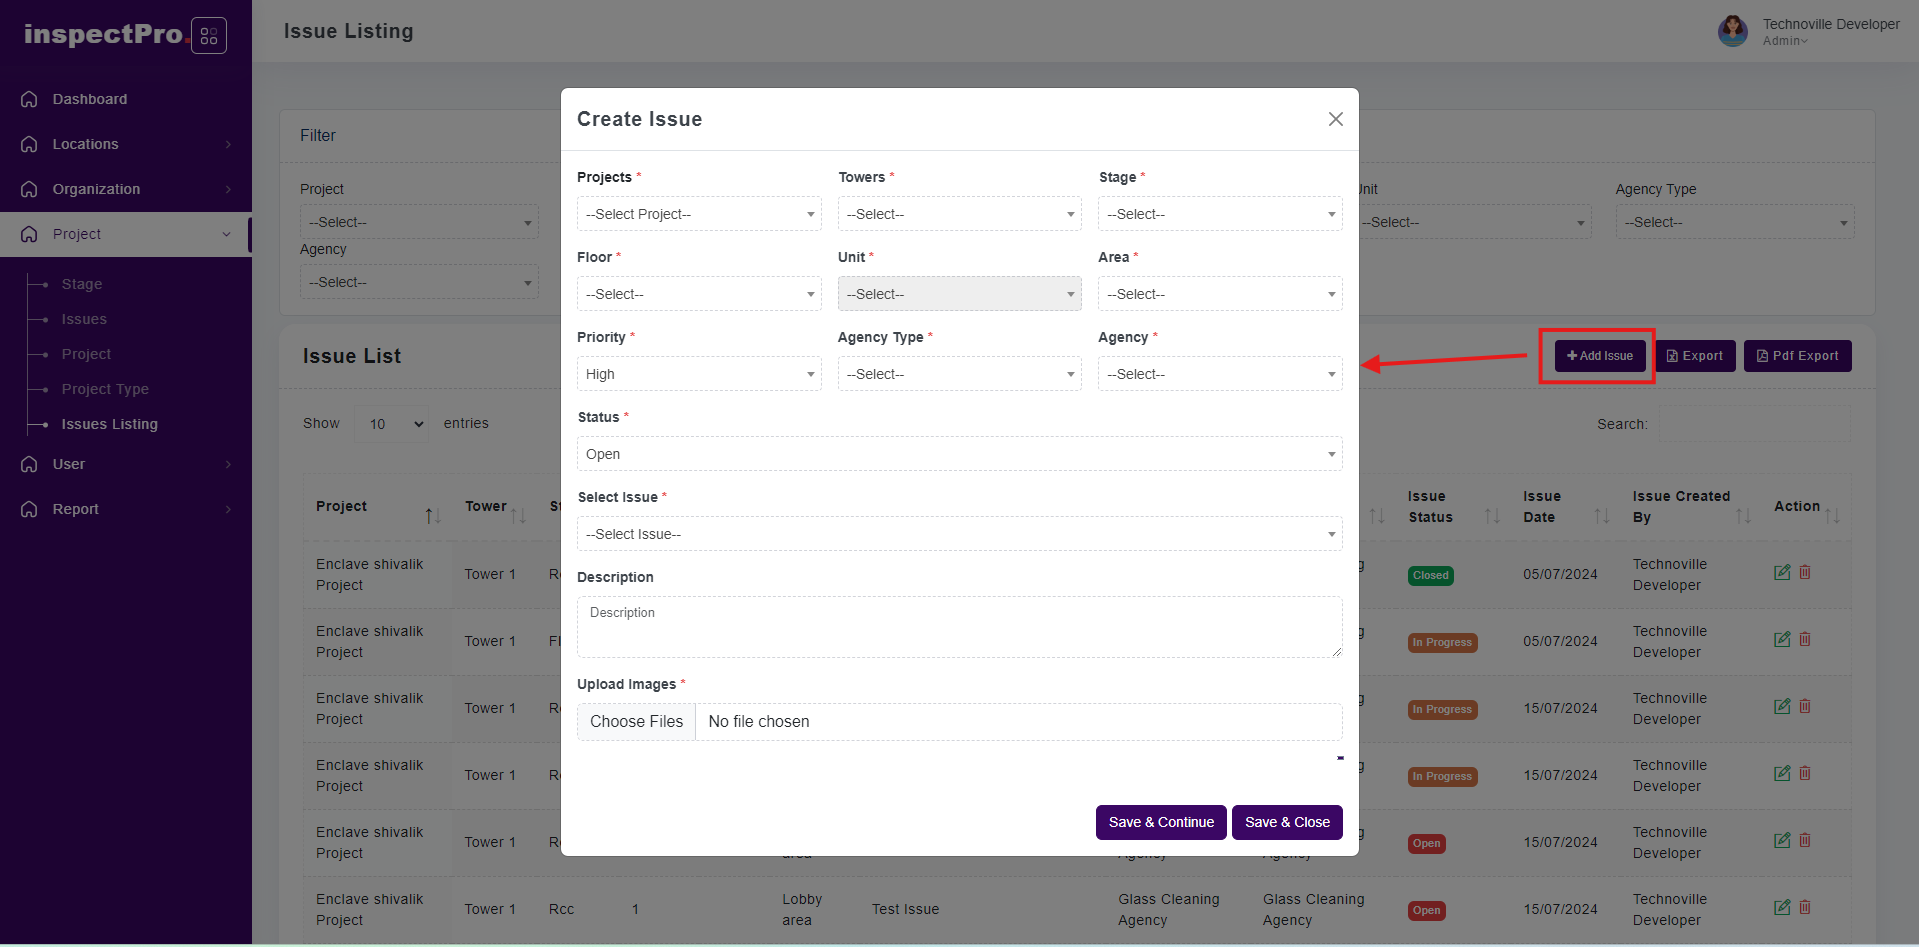
Task: Open the Projects dropdown in Create Issue
Action: pos(698,214)
